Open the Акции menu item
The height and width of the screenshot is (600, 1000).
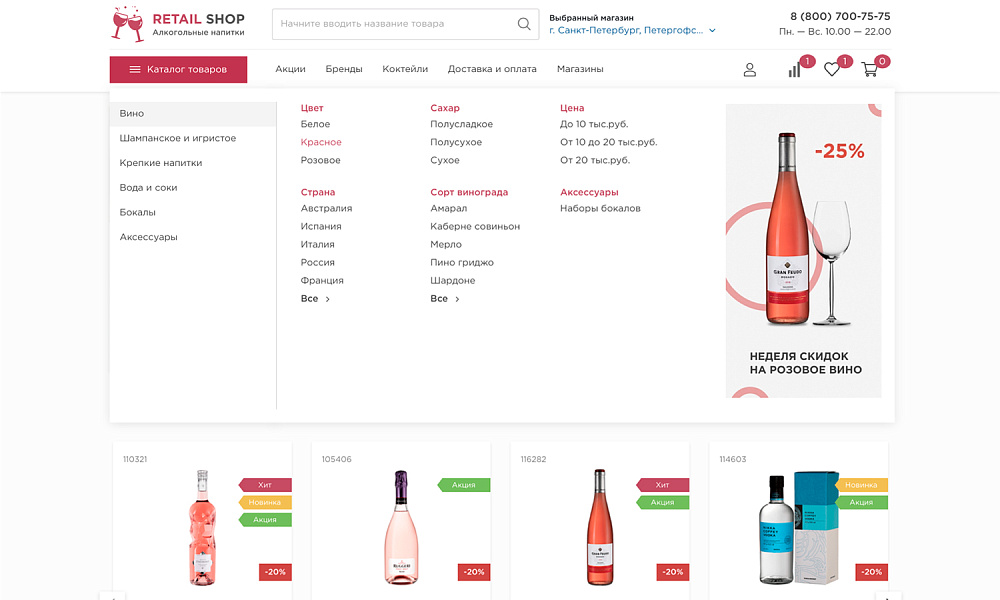[x=290, y=70]
